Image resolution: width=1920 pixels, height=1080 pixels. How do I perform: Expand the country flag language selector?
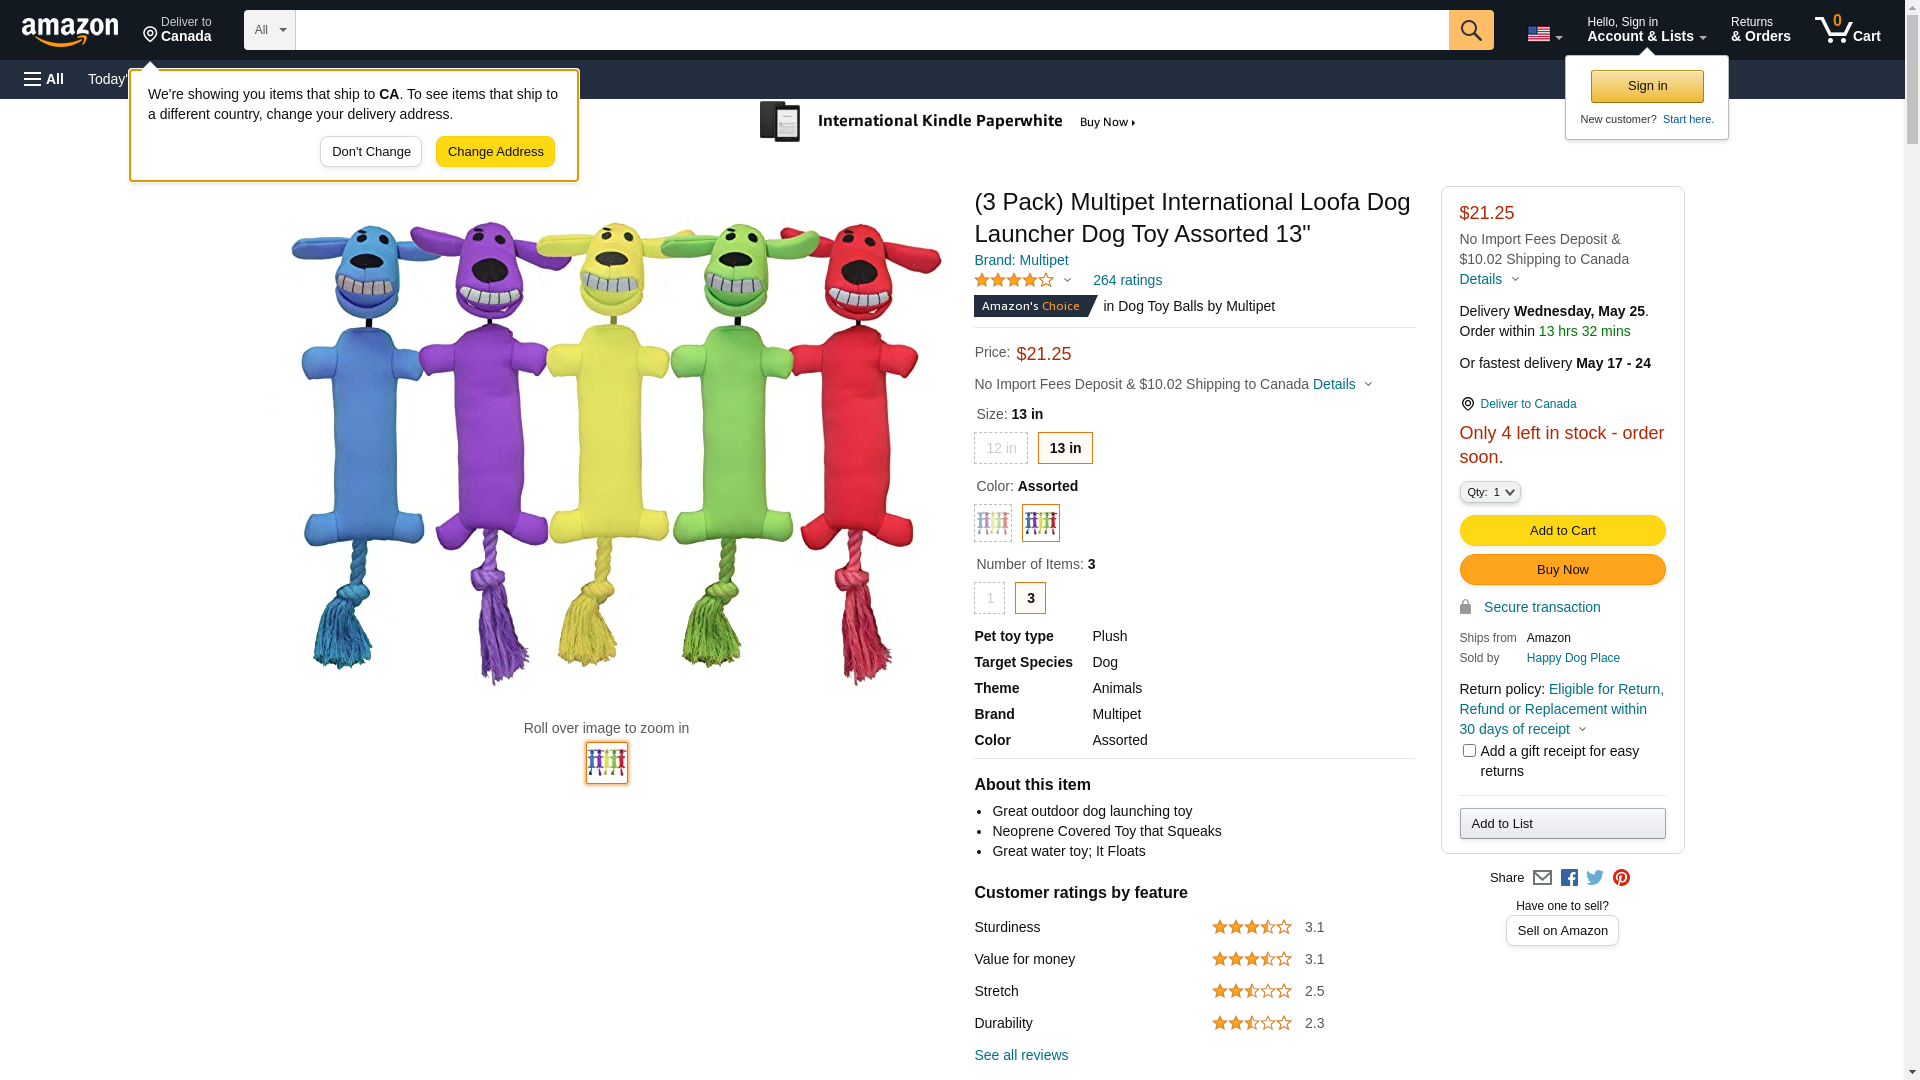coord(1544,35)
